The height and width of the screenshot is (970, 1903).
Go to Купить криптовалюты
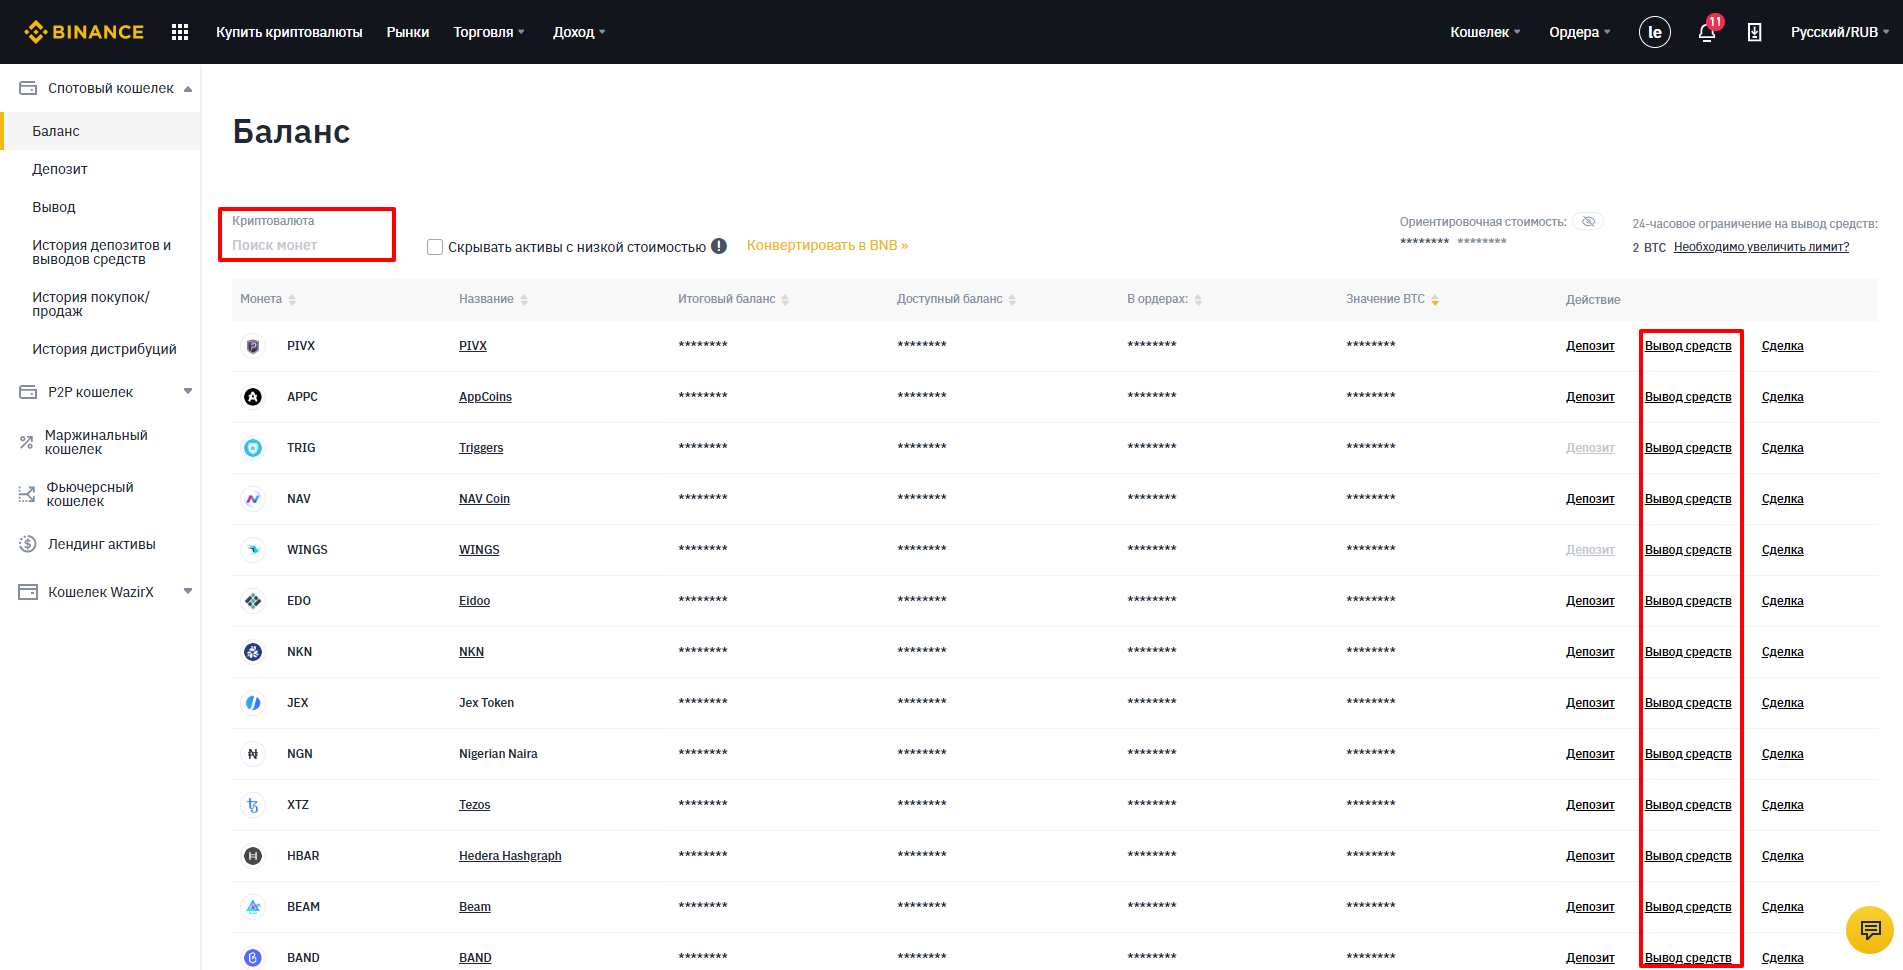[289, 32]
